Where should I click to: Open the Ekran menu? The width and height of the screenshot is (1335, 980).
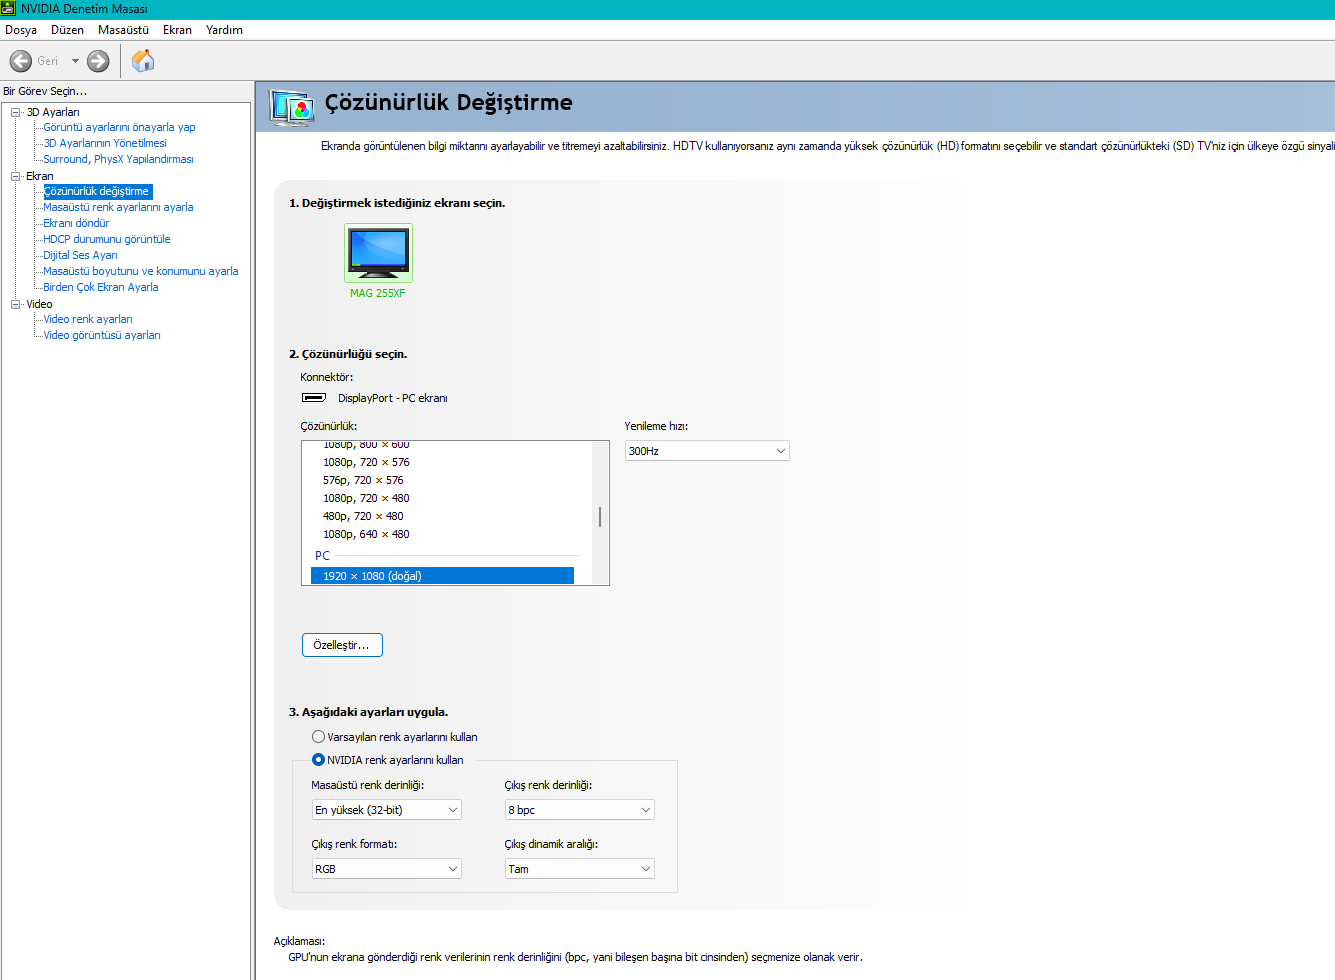(x=178, y=30)
